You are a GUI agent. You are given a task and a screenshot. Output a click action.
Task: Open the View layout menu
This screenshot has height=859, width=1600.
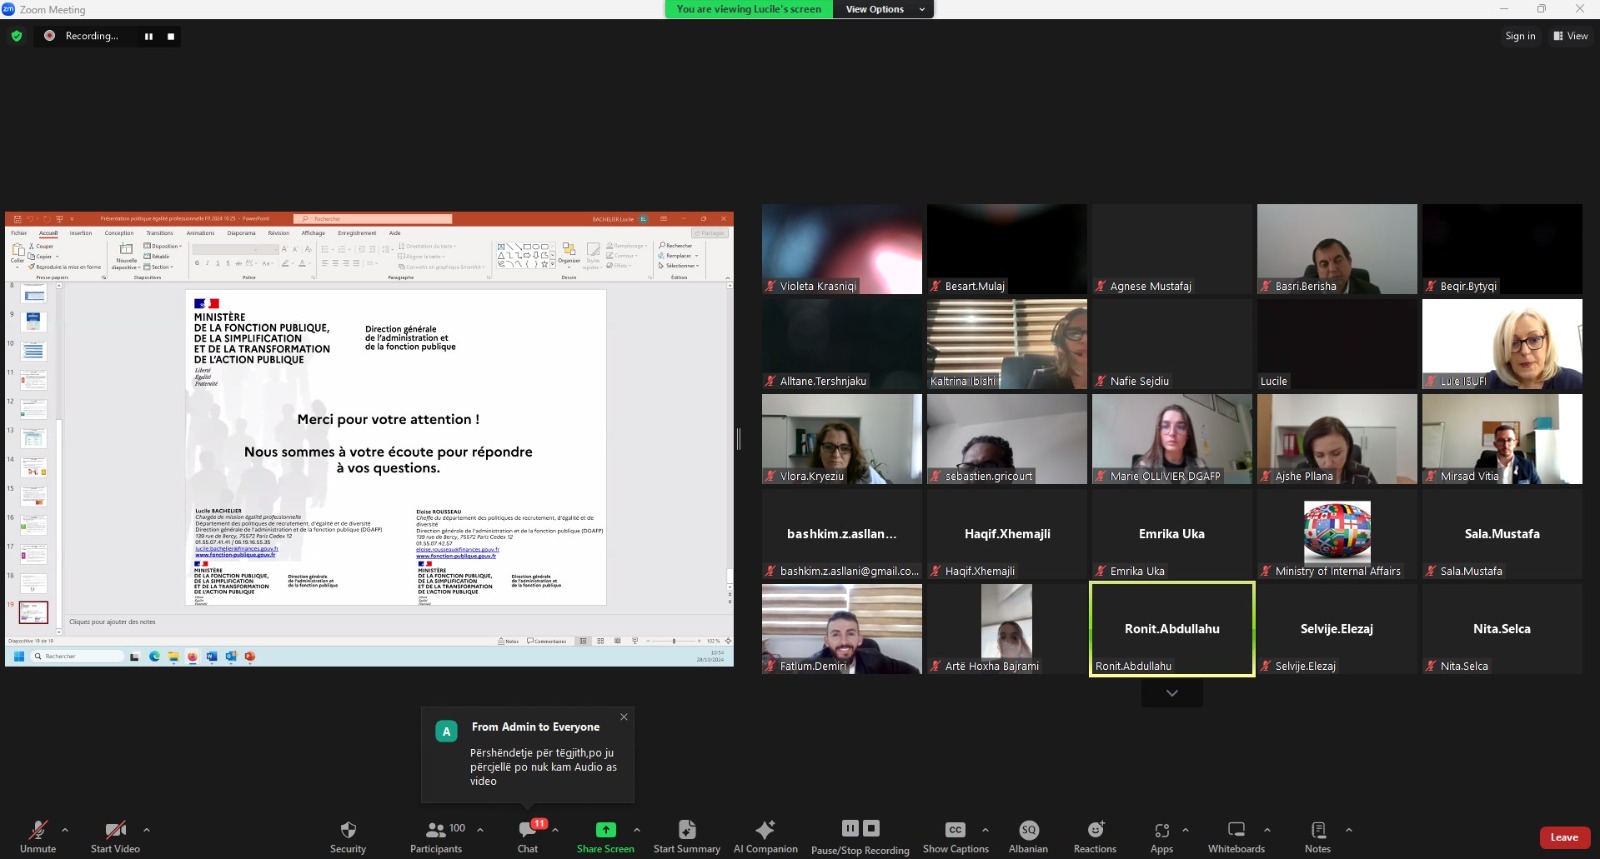click(x=1570, y=36)
